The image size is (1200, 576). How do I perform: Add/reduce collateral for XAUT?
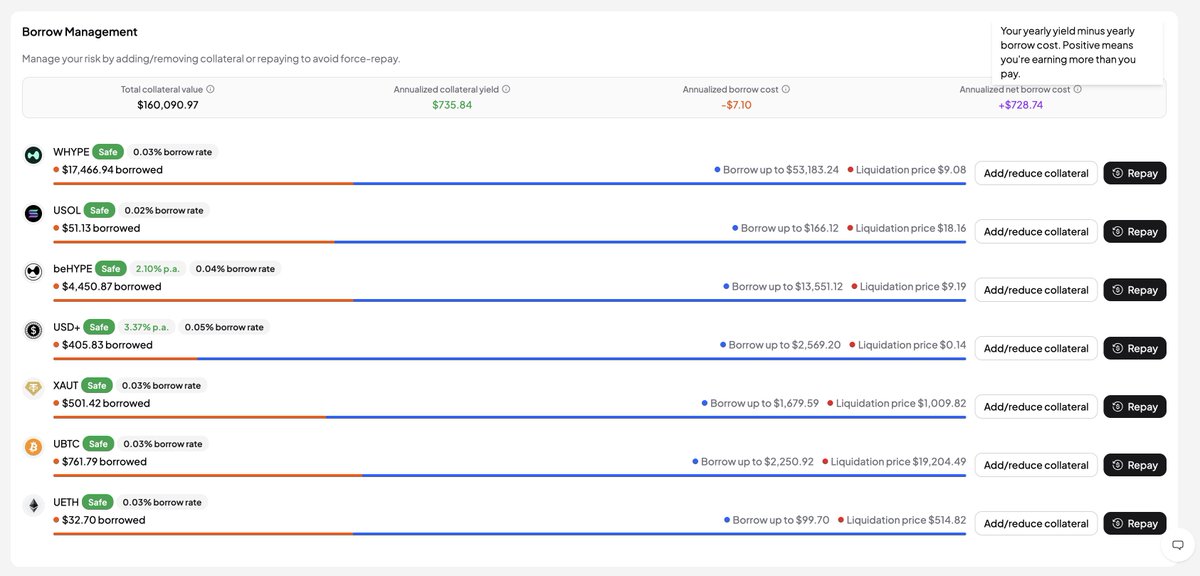(x=1036, y=407)
